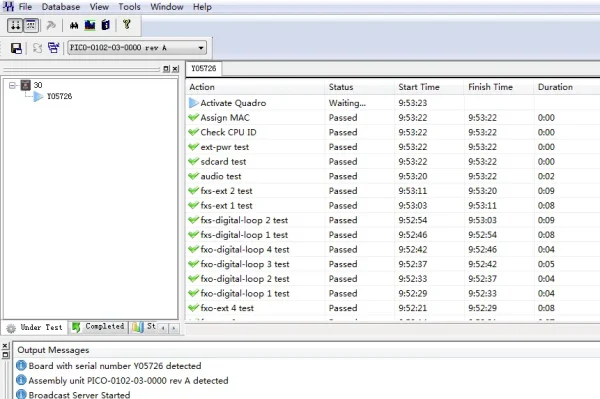
Task: Click the grayed-out hammer tool icon
Action: tap(51, 26)
